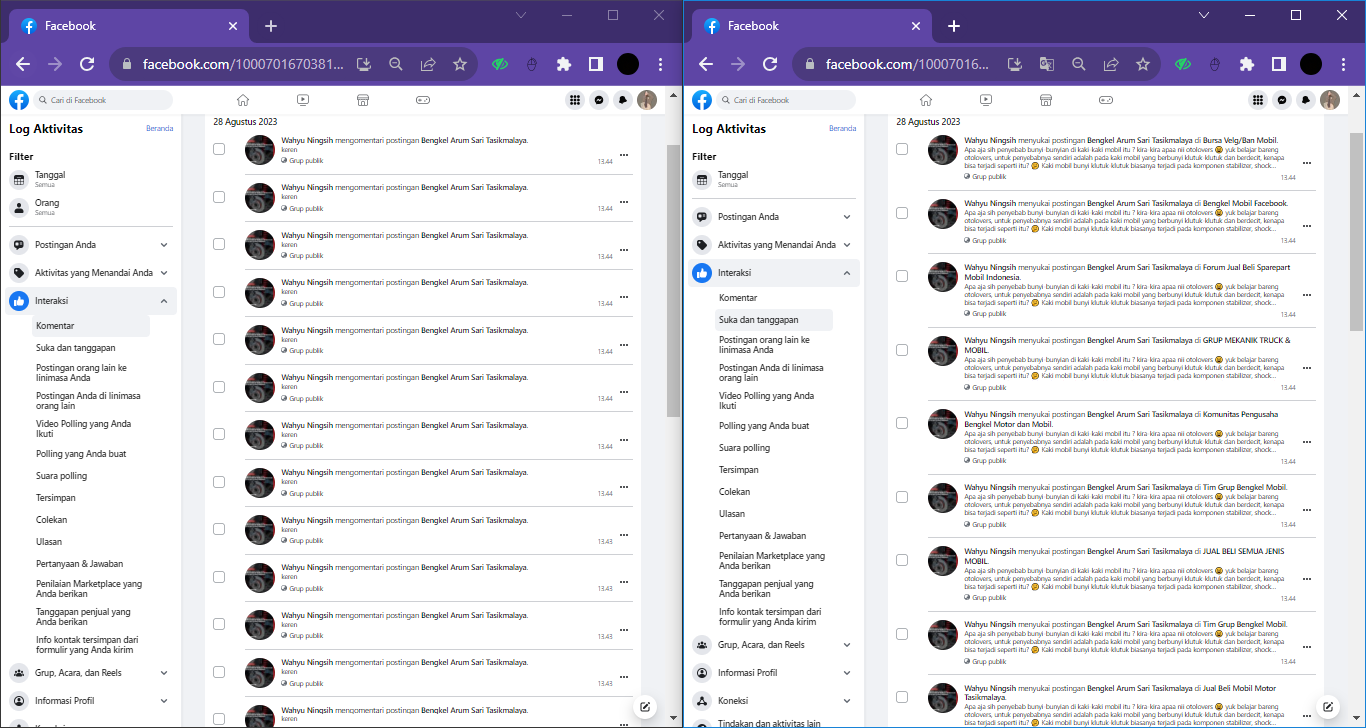Viewport: 1366px width, 728px height.
Task: Bookmark the page with star icon in right window
Action: (x=1143, y=64)
